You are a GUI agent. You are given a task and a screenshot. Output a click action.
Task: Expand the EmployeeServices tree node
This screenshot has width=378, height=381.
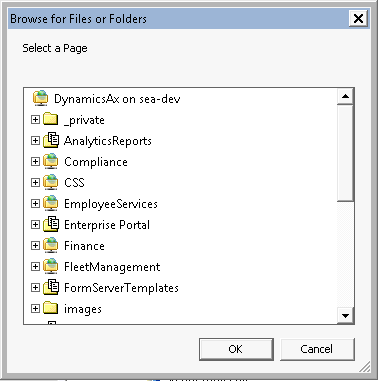pos(35,203)
